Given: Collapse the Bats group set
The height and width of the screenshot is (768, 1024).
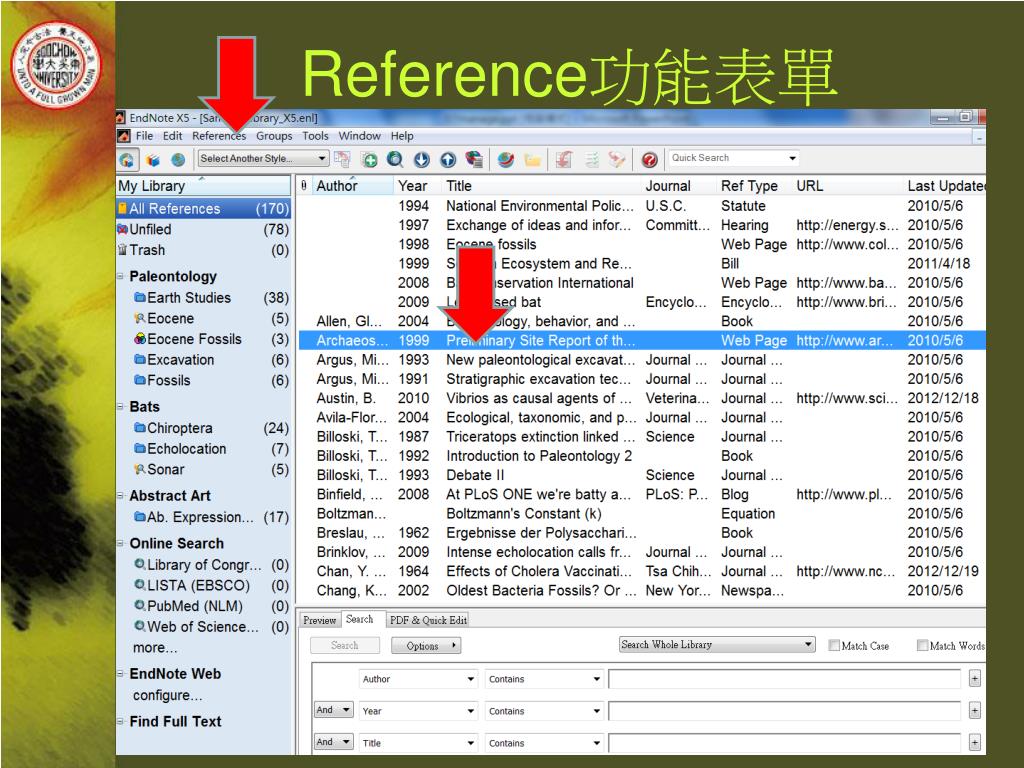Looking at the screenshot, I should [121, 407].
